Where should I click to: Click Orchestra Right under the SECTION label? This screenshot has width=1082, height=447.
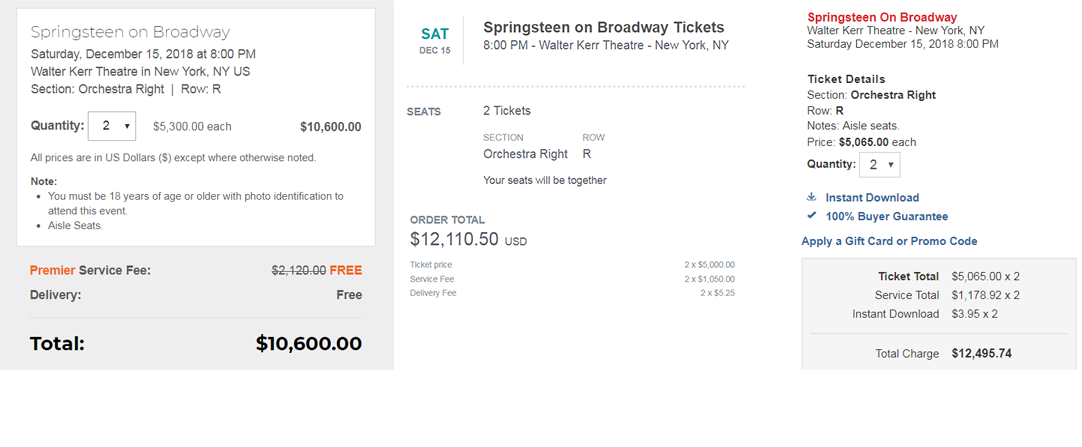point(525,154)
